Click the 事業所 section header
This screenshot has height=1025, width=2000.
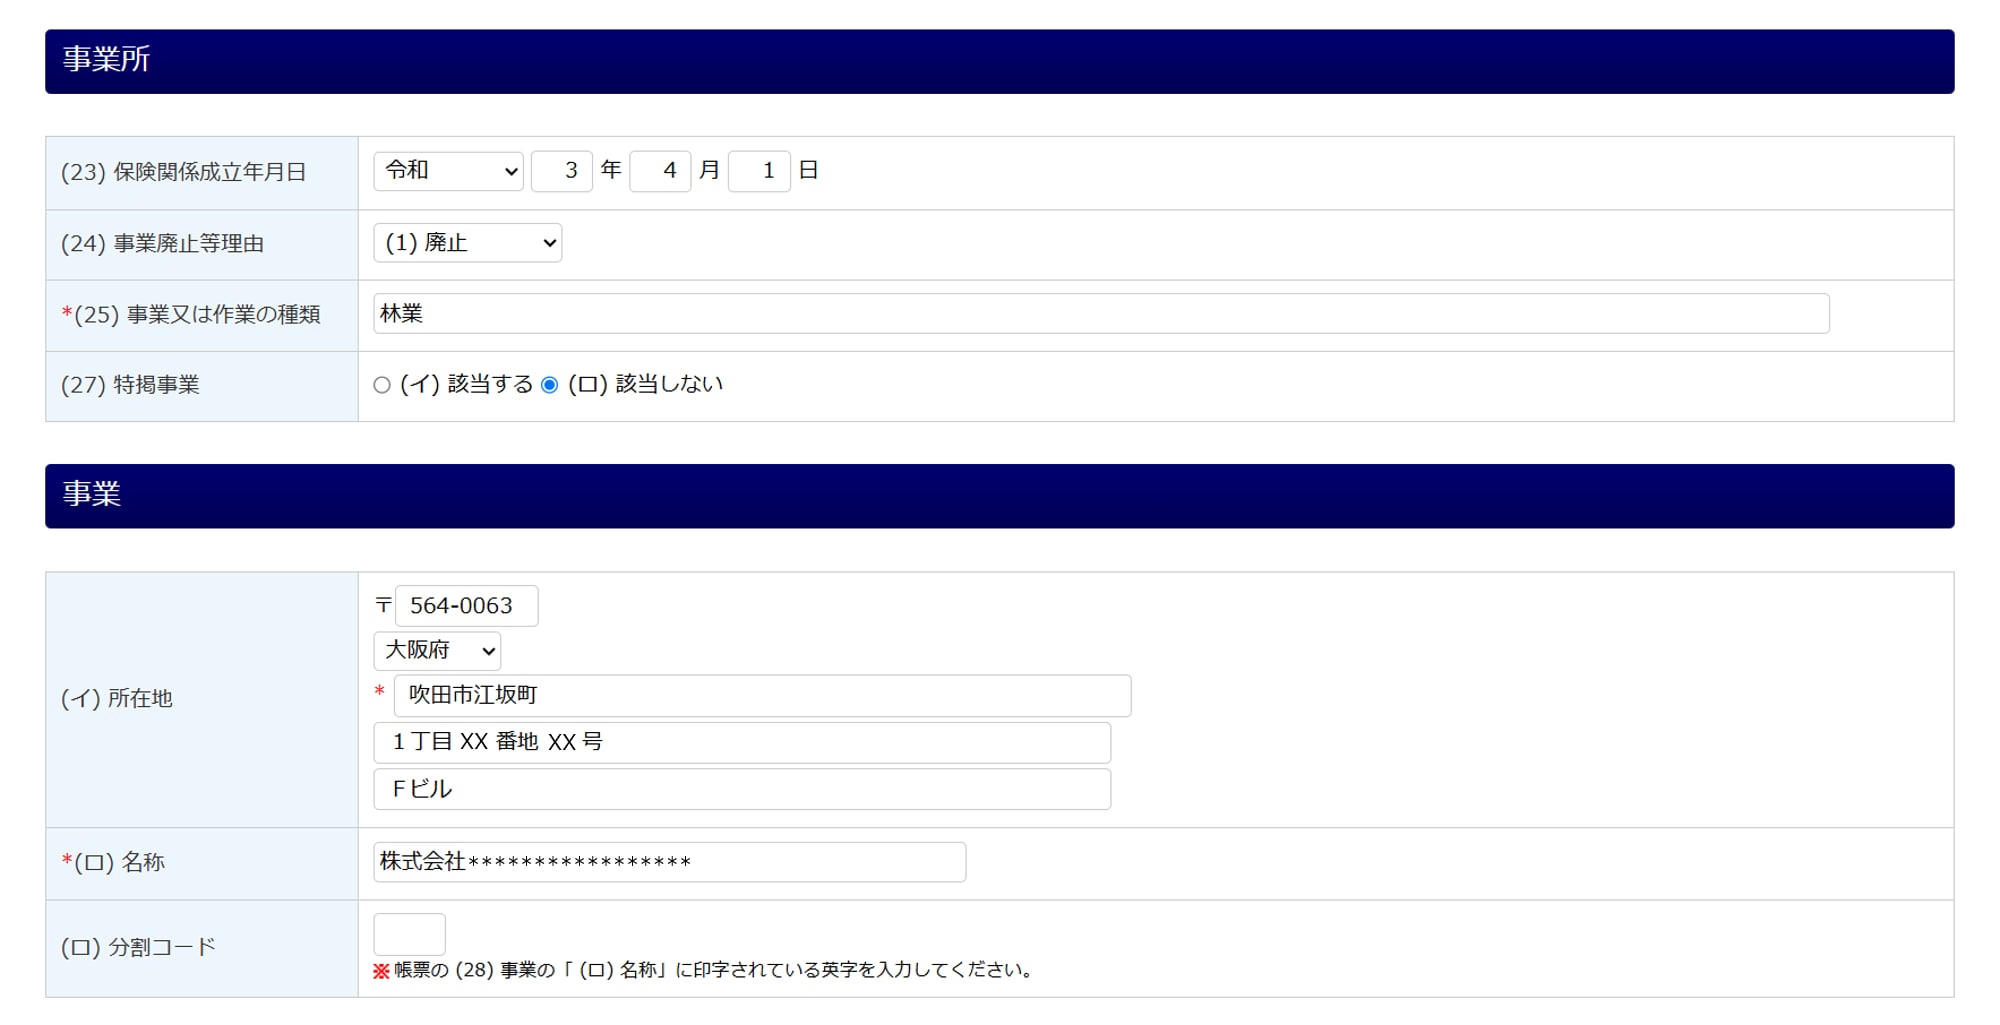pyautogui.click(x=999, y=62)
